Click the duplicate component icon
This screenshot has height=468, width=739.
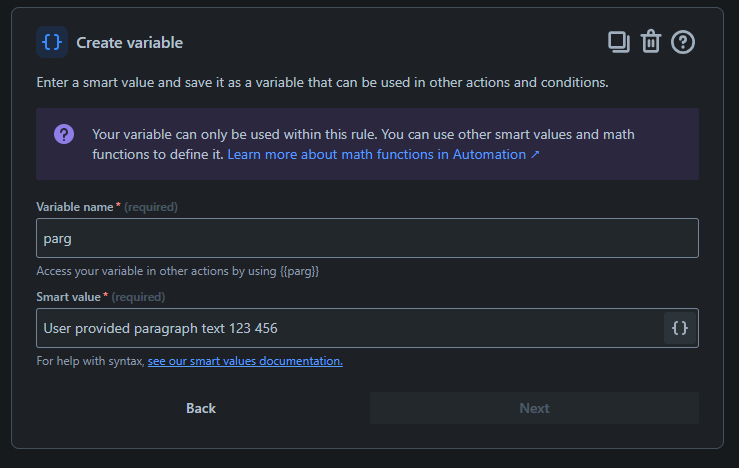point(619,42)
